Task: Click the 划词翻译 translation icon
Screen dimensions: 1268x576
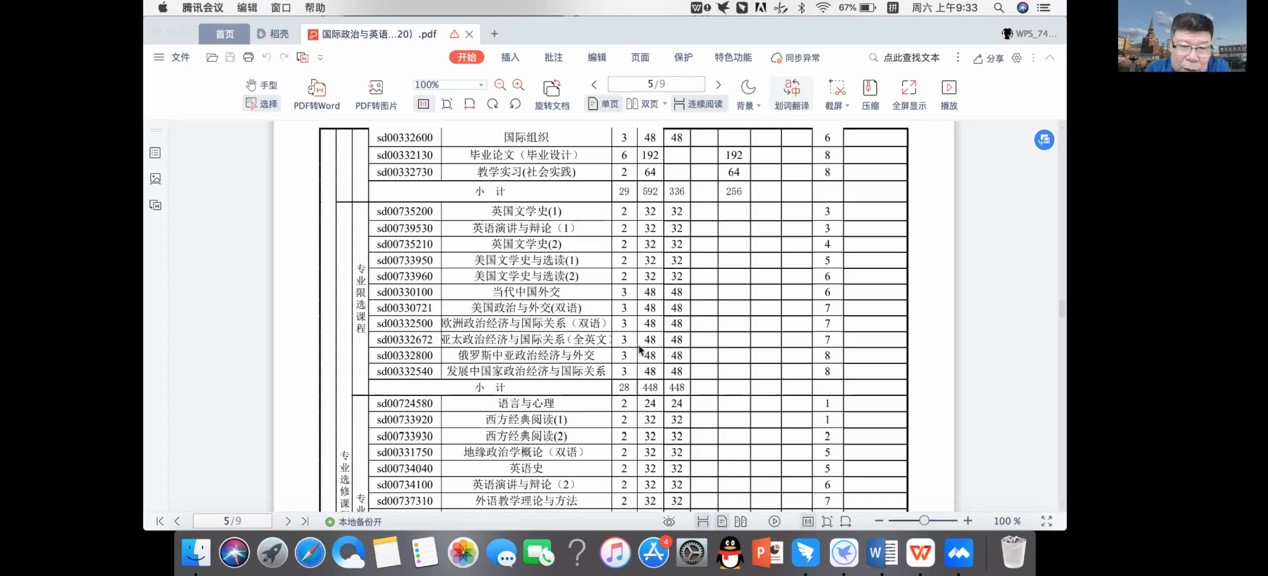Action: (x=791, y=88)
